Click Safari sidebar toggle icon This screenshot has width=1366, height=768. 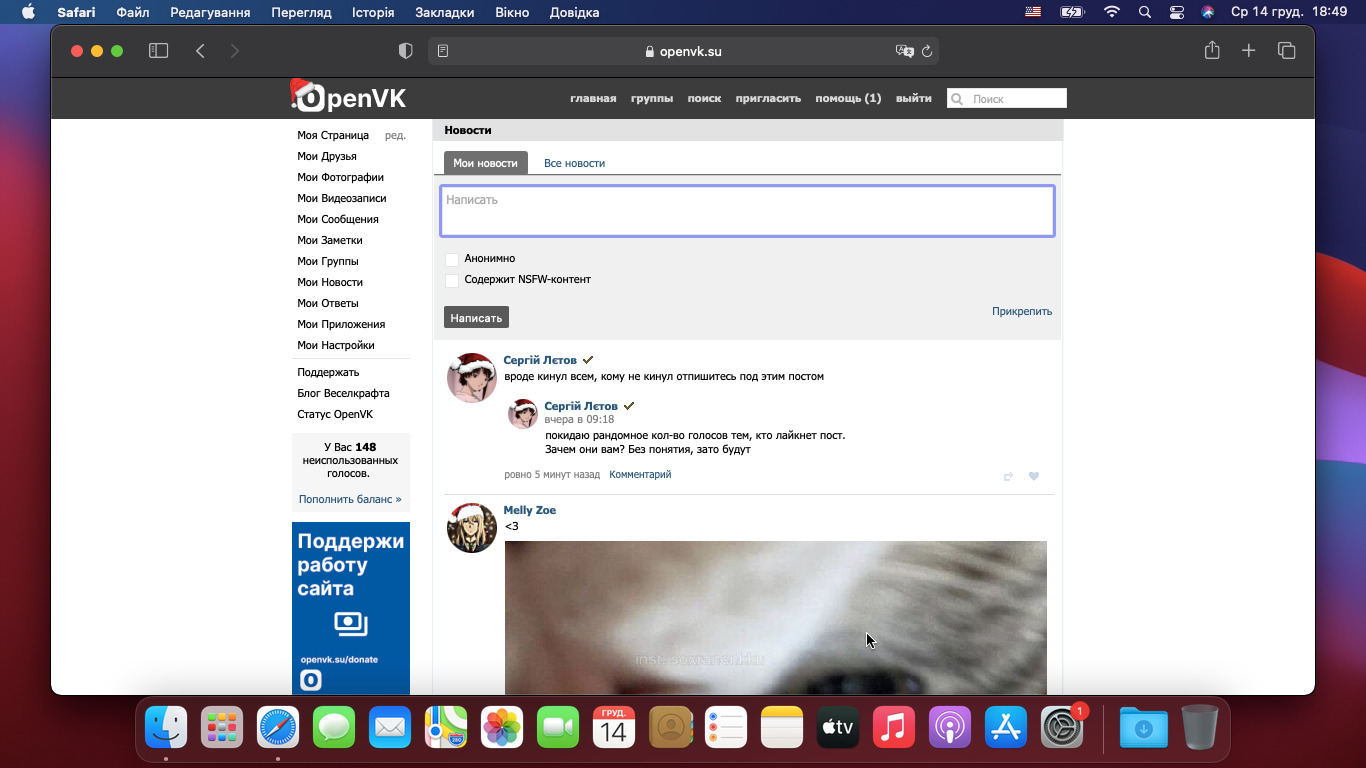pos(158,51)
